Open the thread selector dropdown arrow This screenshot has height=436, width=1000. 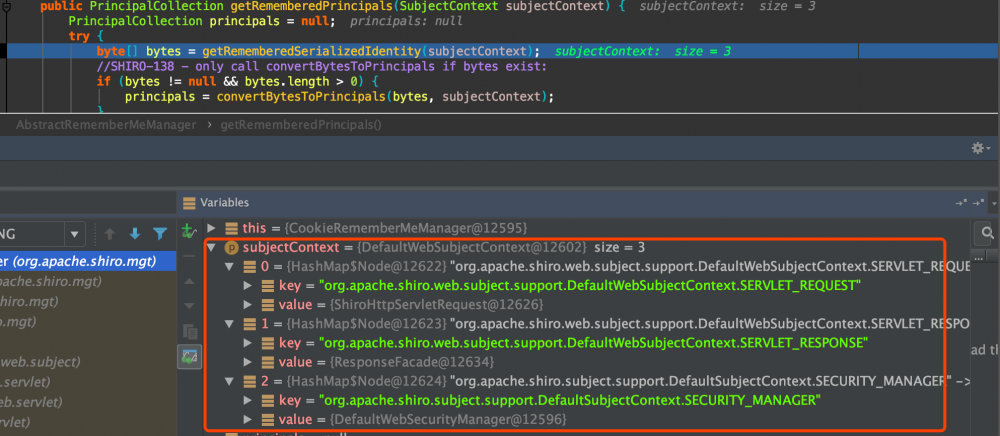tap(75, 234)
